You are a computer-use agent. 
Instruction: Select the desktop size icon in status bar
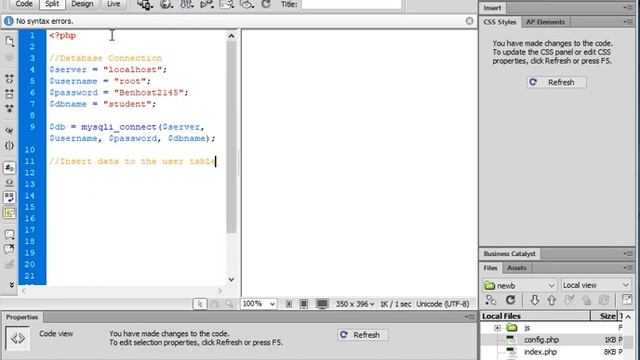click(x=322, y=304)
